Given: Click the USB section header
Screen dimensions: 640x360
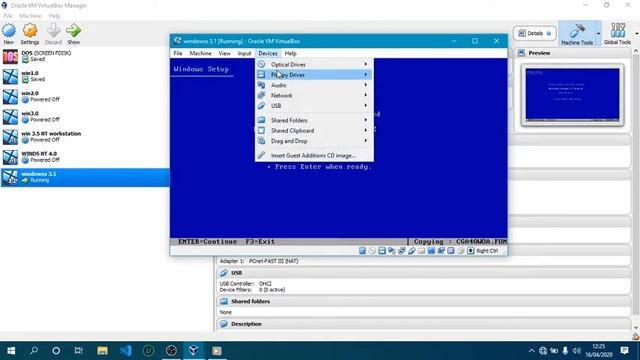Looking at the screenshot, I should (x=423, y=273).
